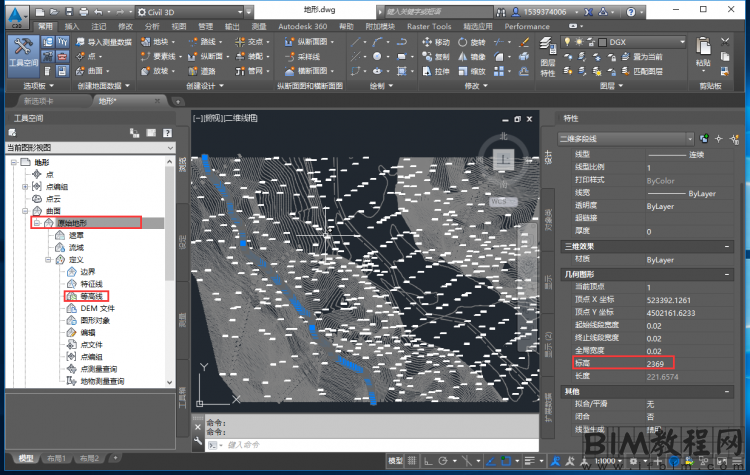Image resolution: width=750 pixels, height=475 pixels.
Task: Collapse the 几何图形 geometry section
Action: [727, 275]
